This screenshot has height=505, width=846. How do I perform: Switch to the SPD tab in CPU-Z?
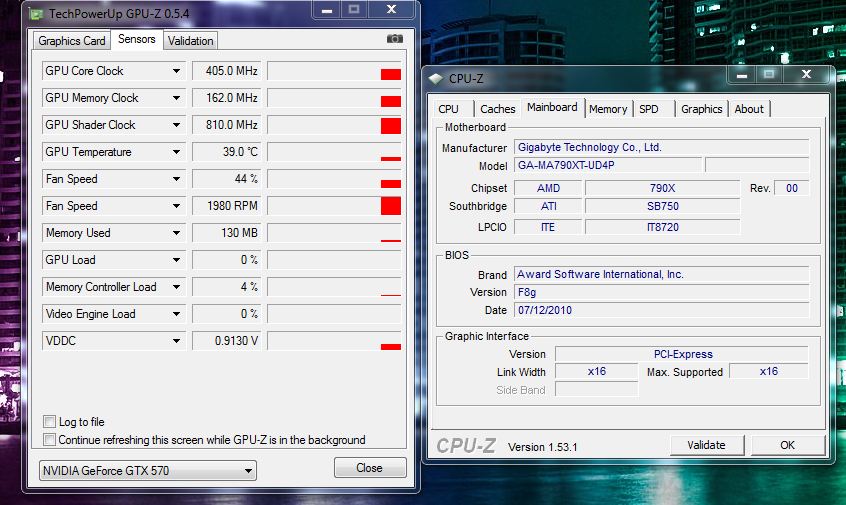point(649,109)
